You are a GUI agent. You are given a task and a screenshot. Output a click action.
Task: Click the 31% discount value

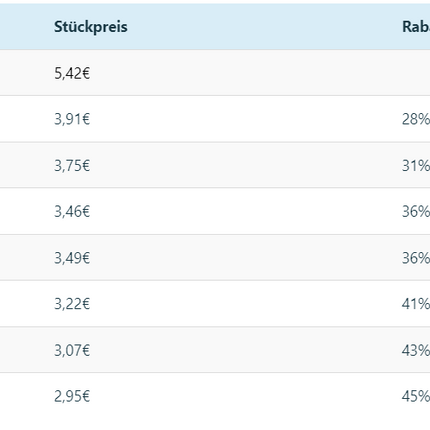[416, 165]
